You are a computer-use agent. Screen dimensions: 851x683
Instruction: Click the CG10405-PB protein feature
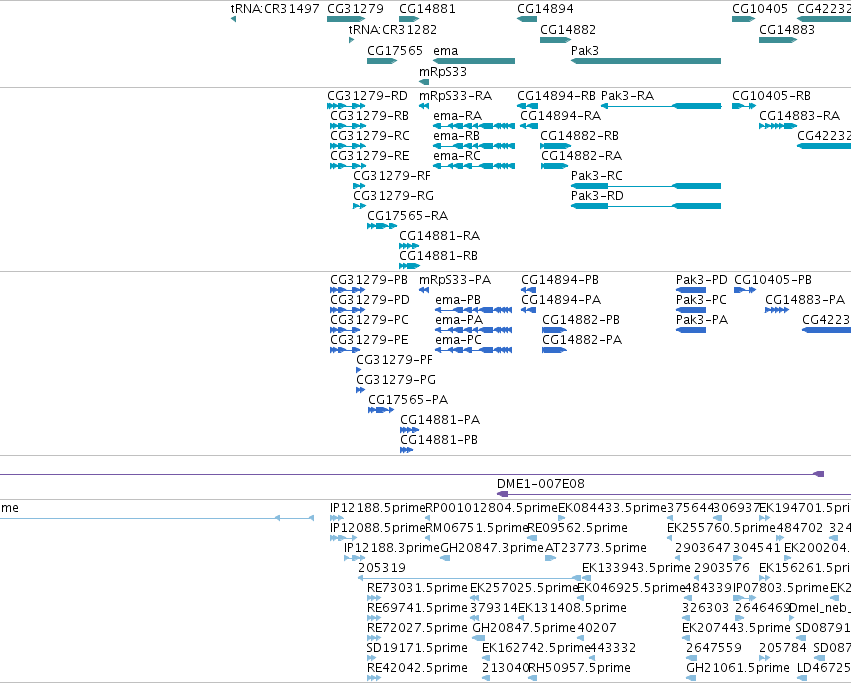coord(745,290)
